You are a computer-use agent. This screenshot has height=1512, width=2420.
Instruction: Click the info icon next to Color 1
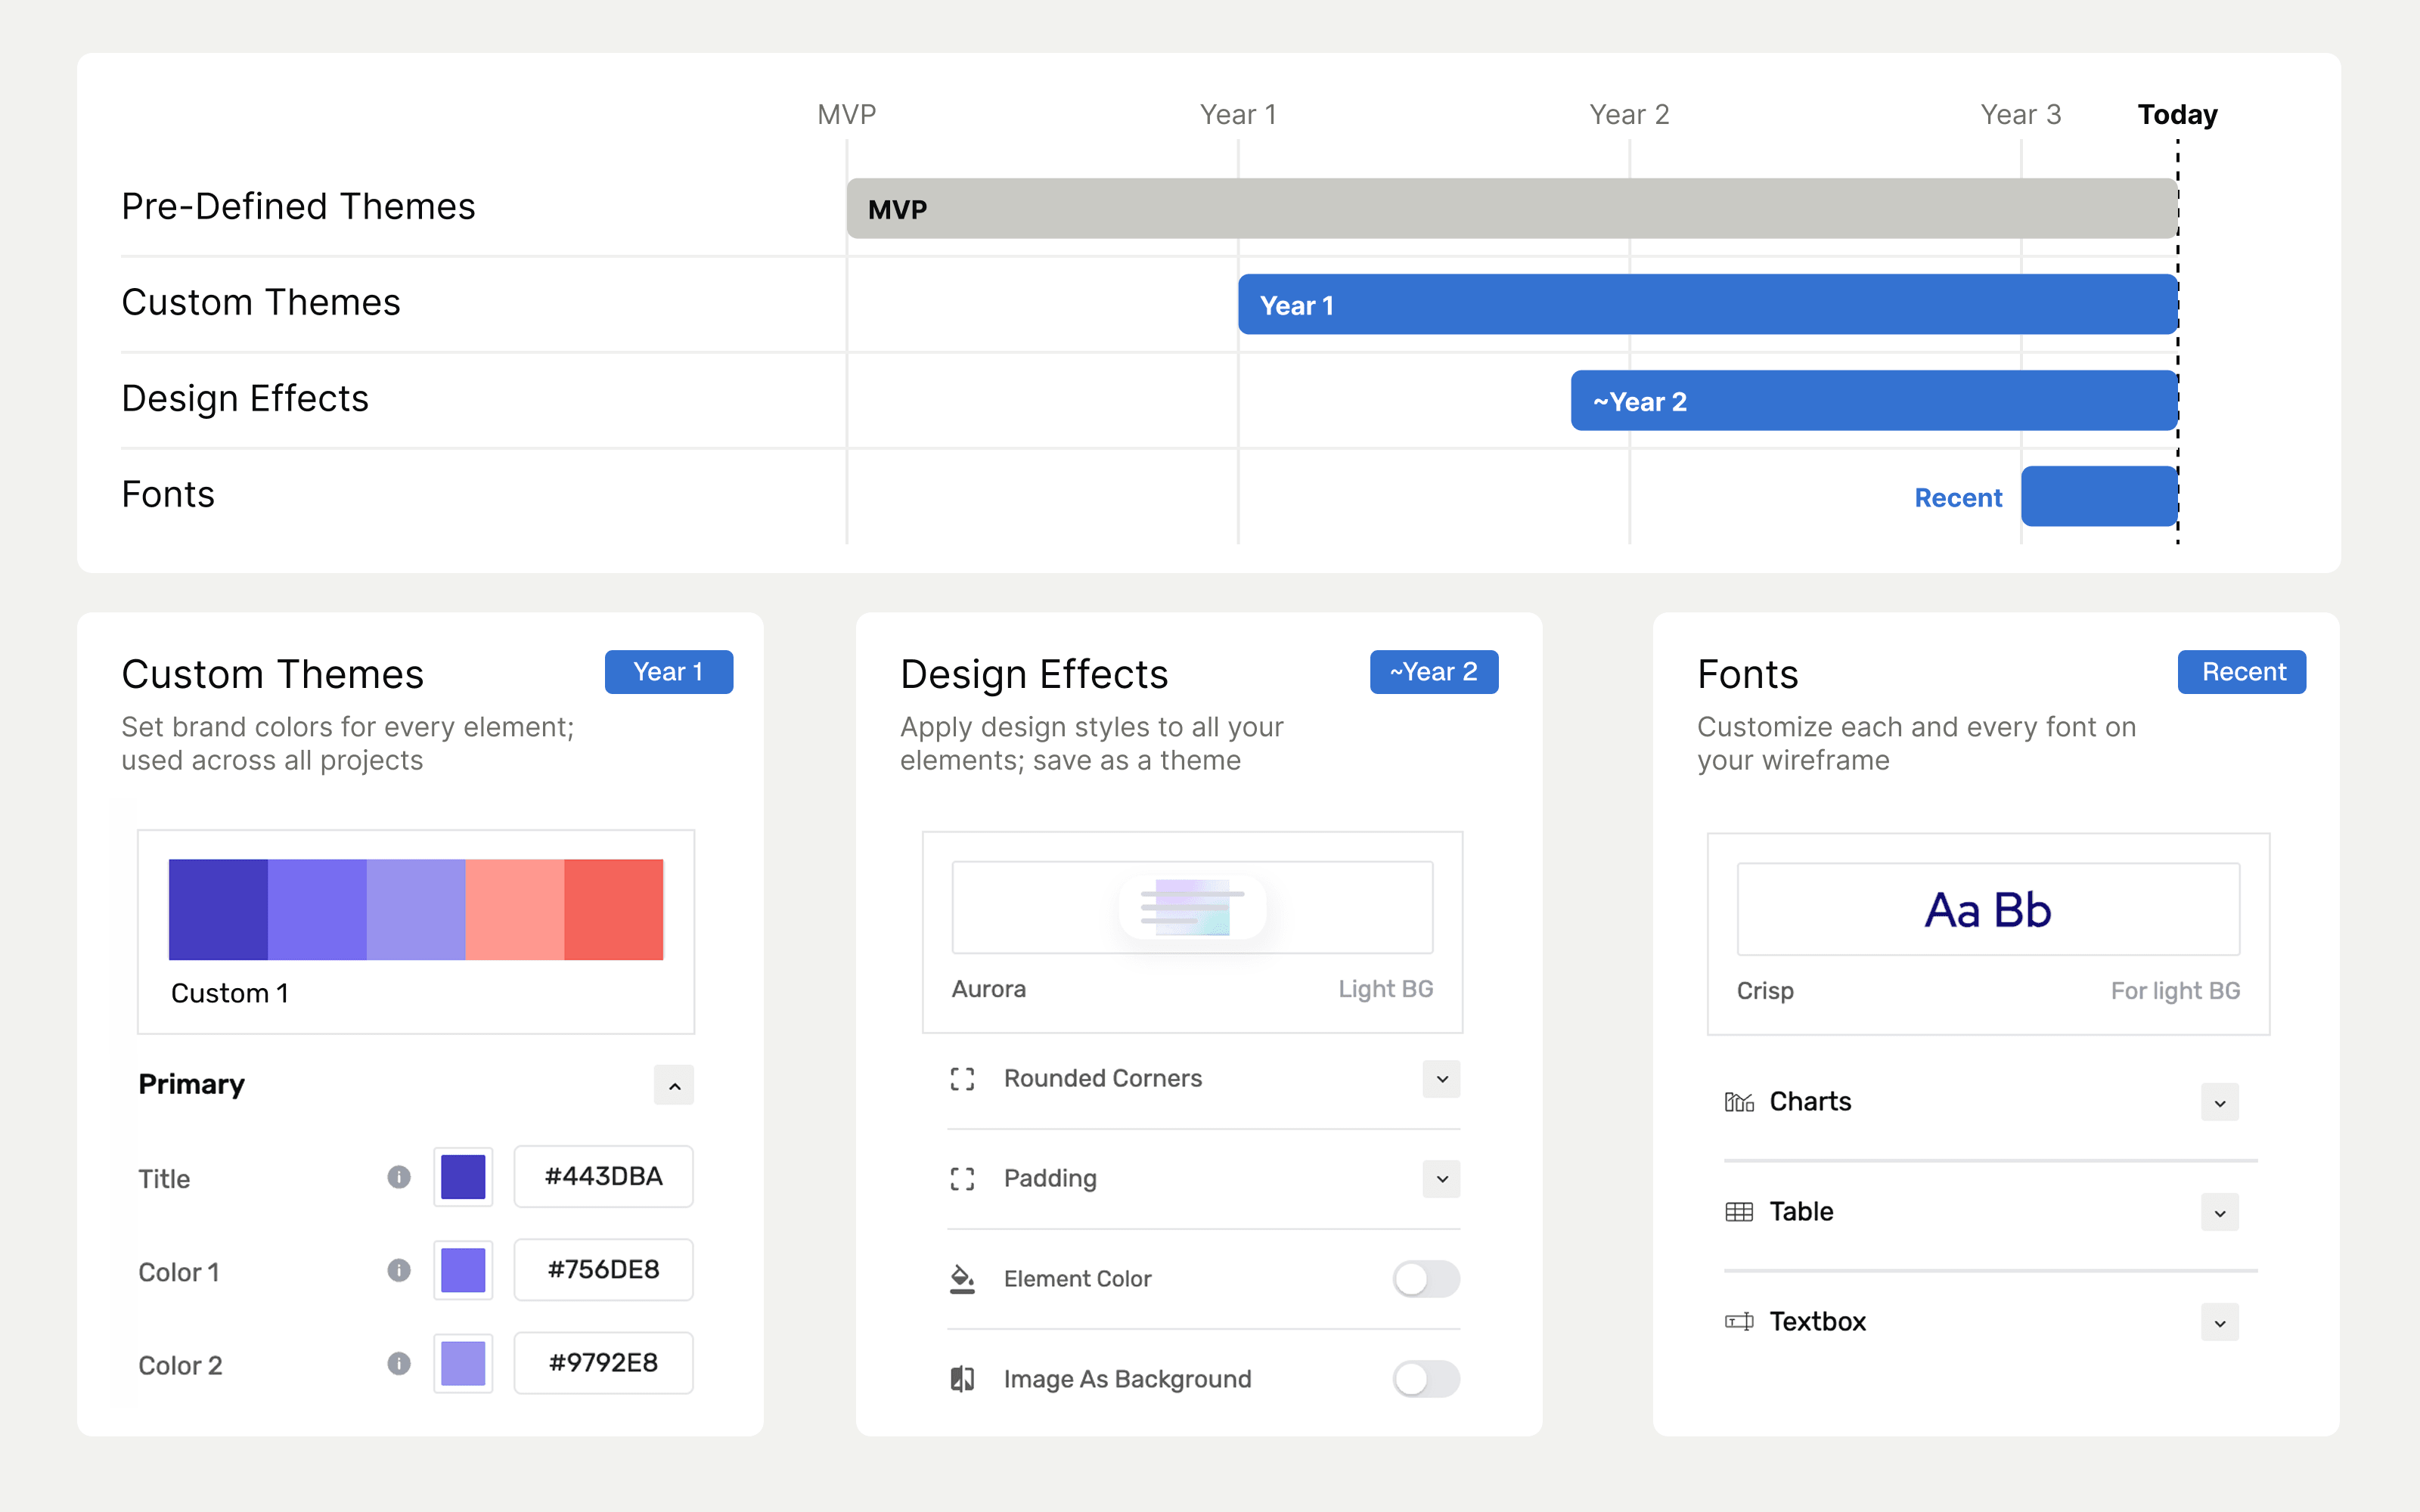click(399, 1270)
